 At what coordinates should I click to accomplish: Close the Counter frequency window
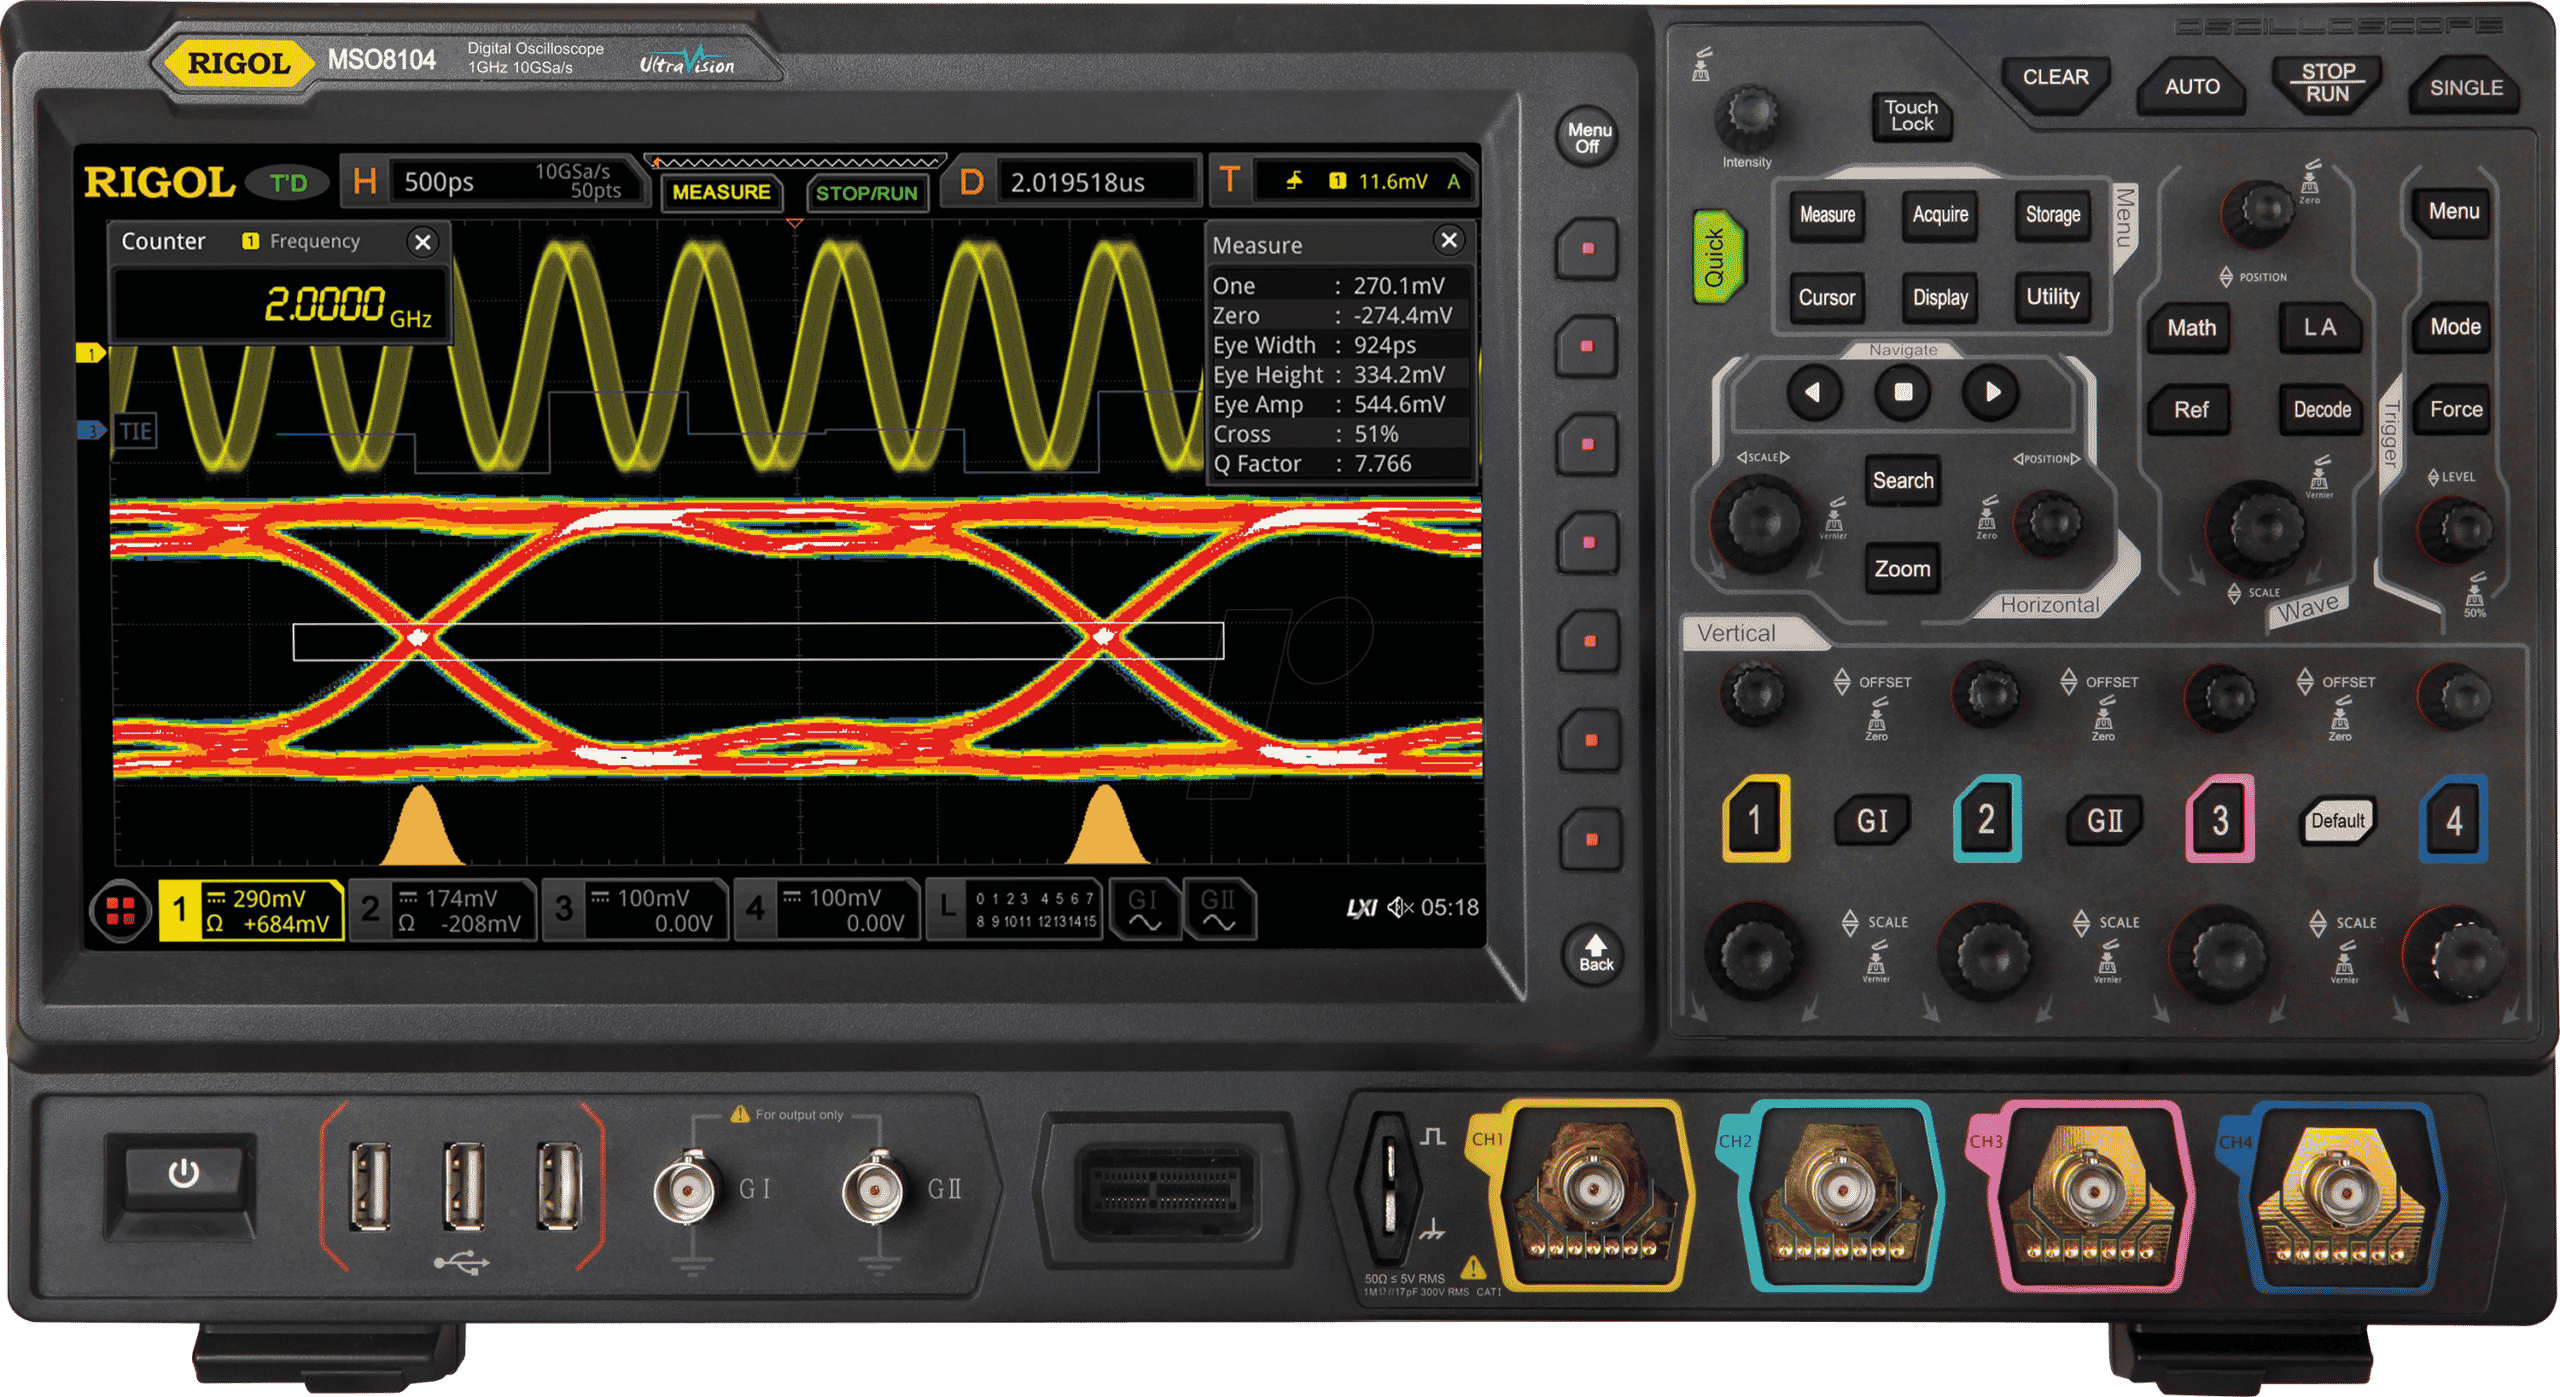[x=423, y=242]
